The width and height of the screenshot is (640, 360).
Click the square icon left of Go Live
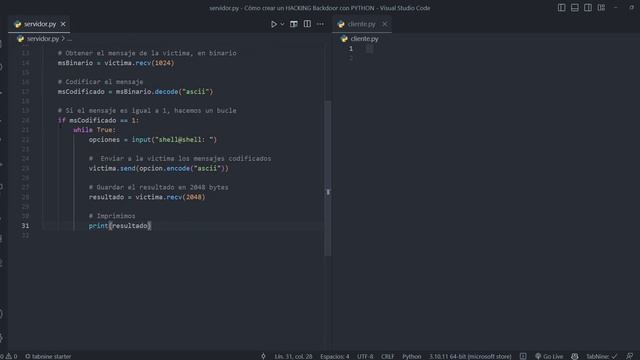click(x=523, y=356)
